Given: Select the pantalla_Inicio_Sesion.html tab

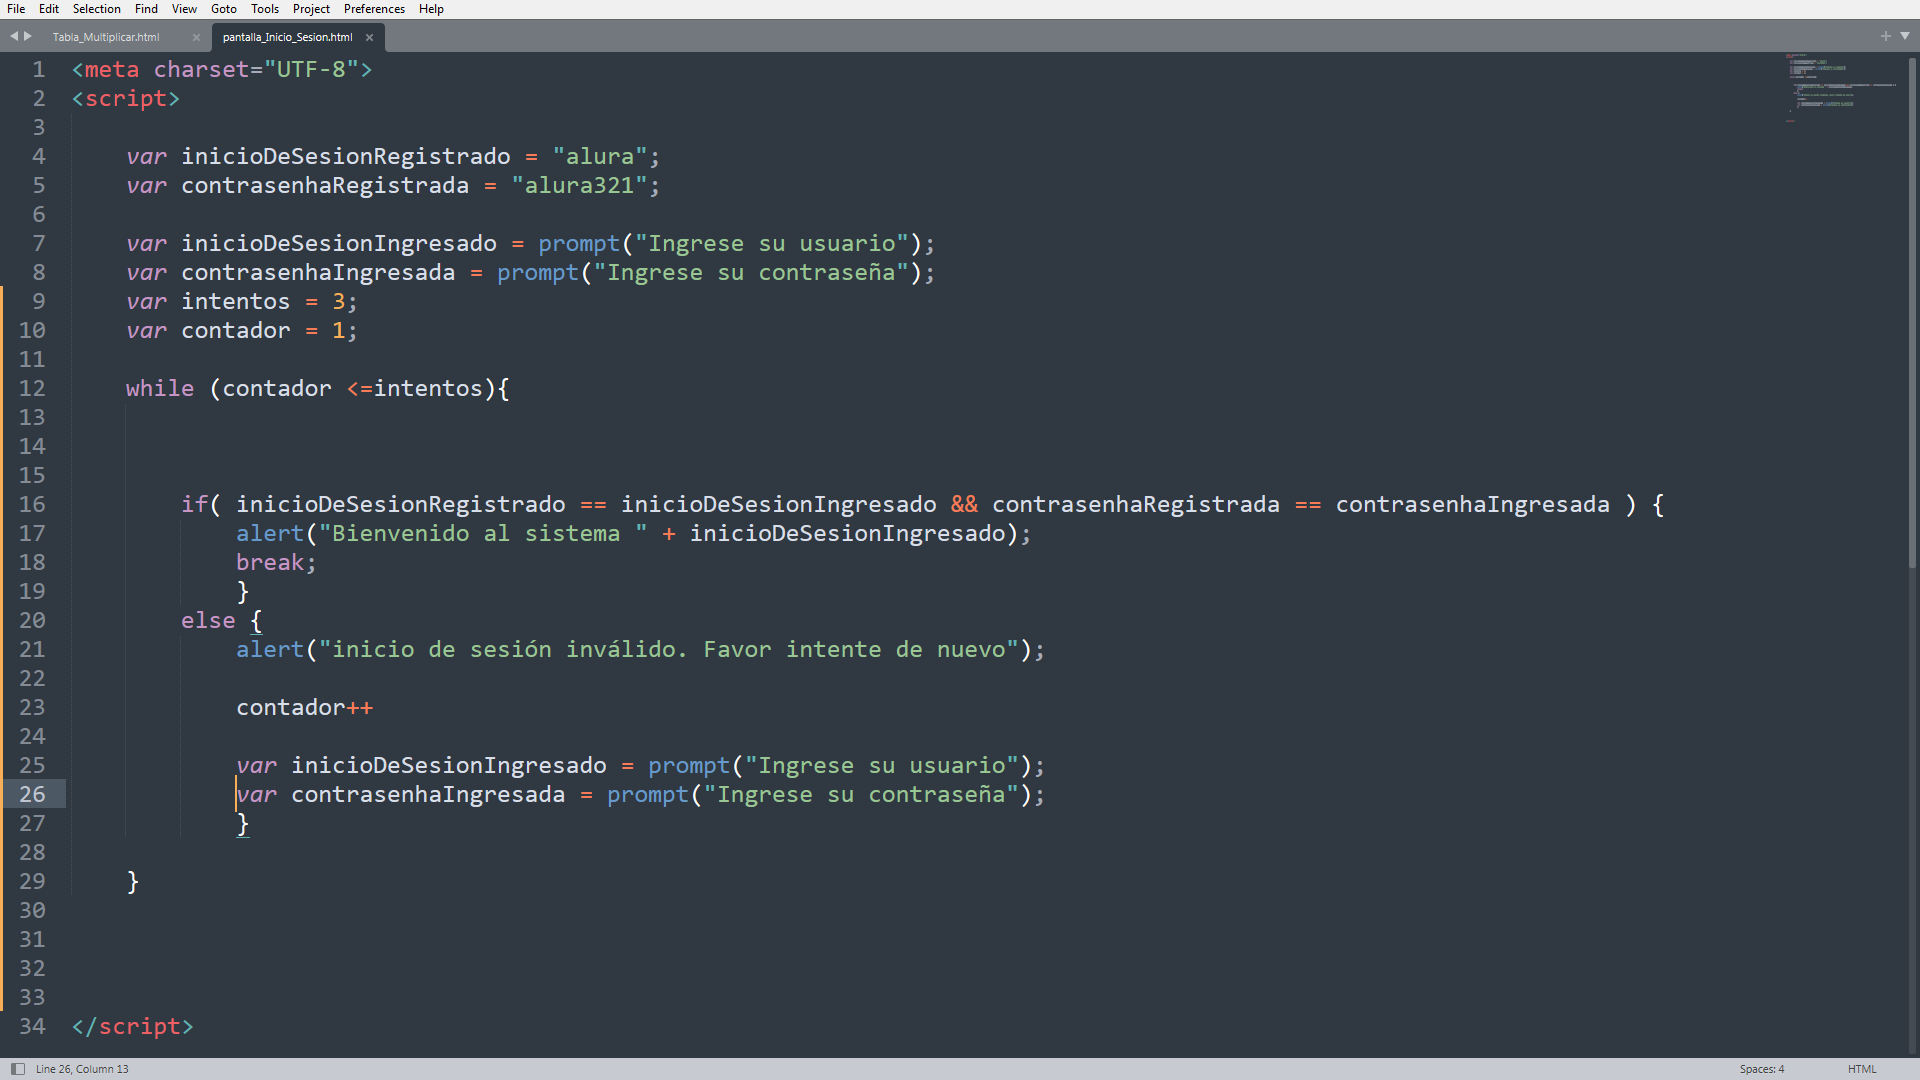Looking at the screenshot, I should (287, 37).
